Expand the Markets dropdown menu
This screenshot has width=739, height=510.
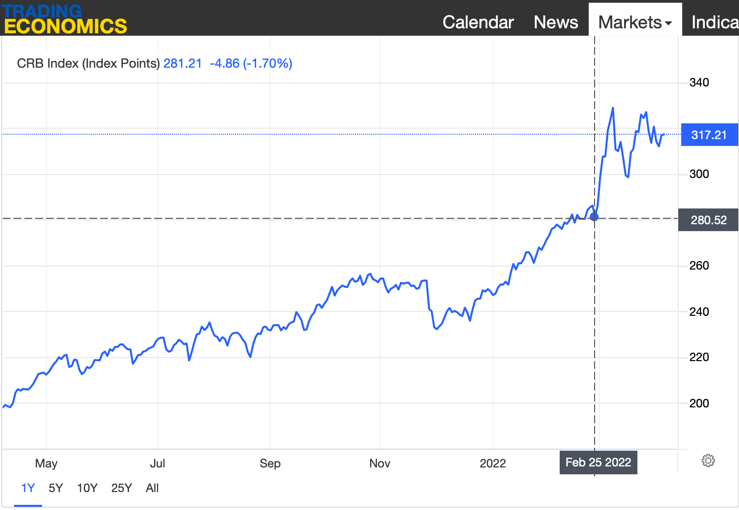tap(634, 22)
